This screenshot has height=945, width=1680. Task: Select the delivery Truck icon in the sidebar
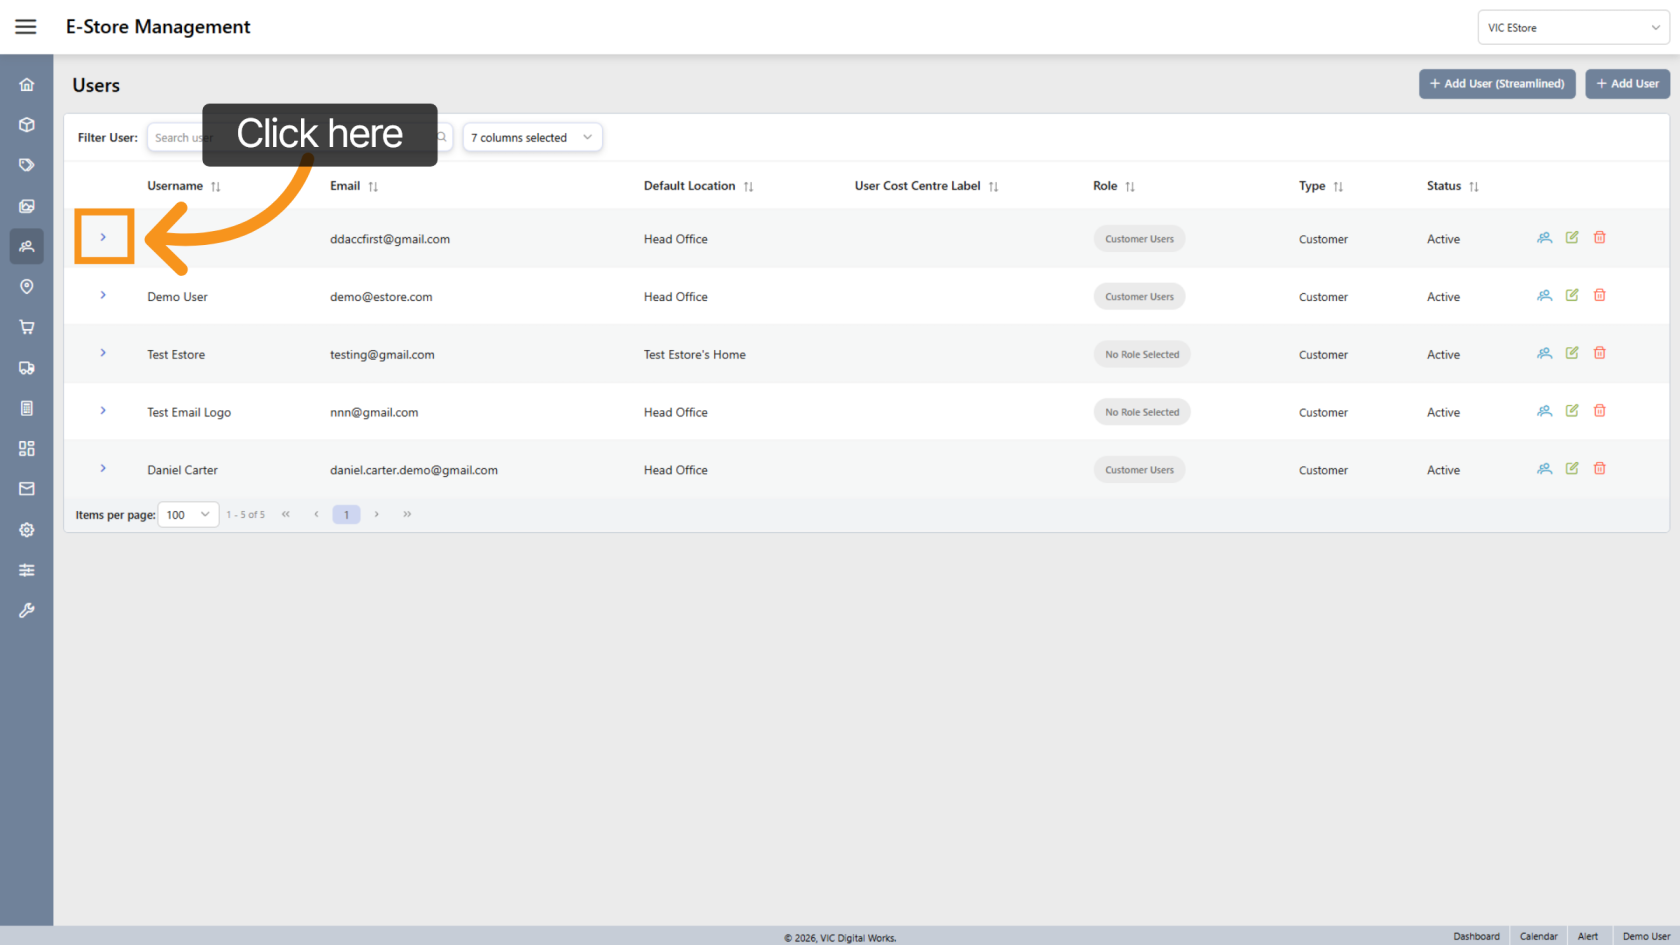[x=26, y=367]
